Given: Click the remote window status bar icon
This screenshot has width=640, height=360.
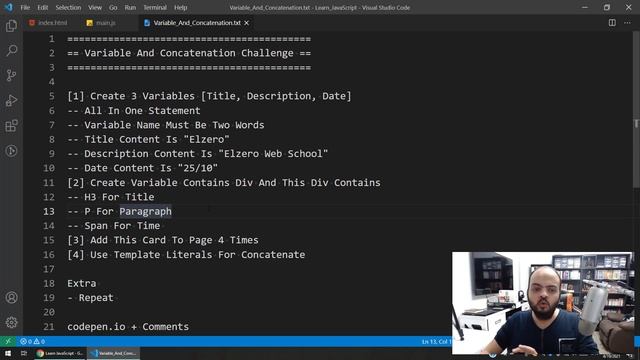Looking at the screenshot, I should click(8, 341).
